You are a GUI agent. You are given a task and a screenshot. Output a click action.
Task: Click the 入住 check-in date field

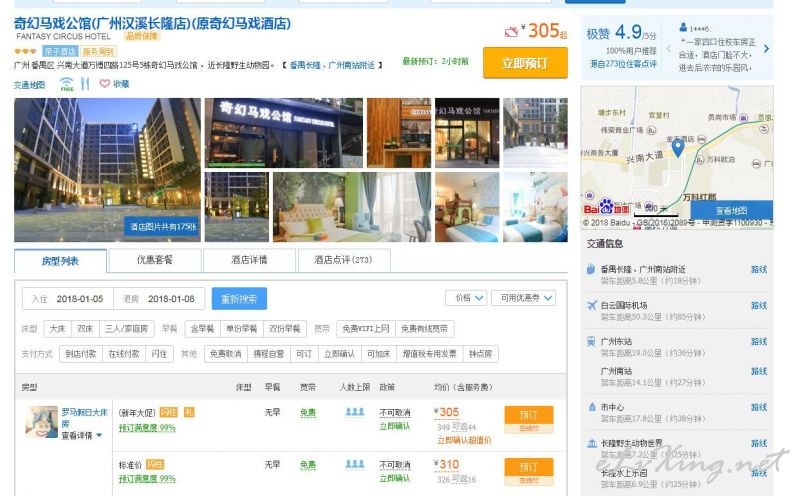[x=68, y=299]
